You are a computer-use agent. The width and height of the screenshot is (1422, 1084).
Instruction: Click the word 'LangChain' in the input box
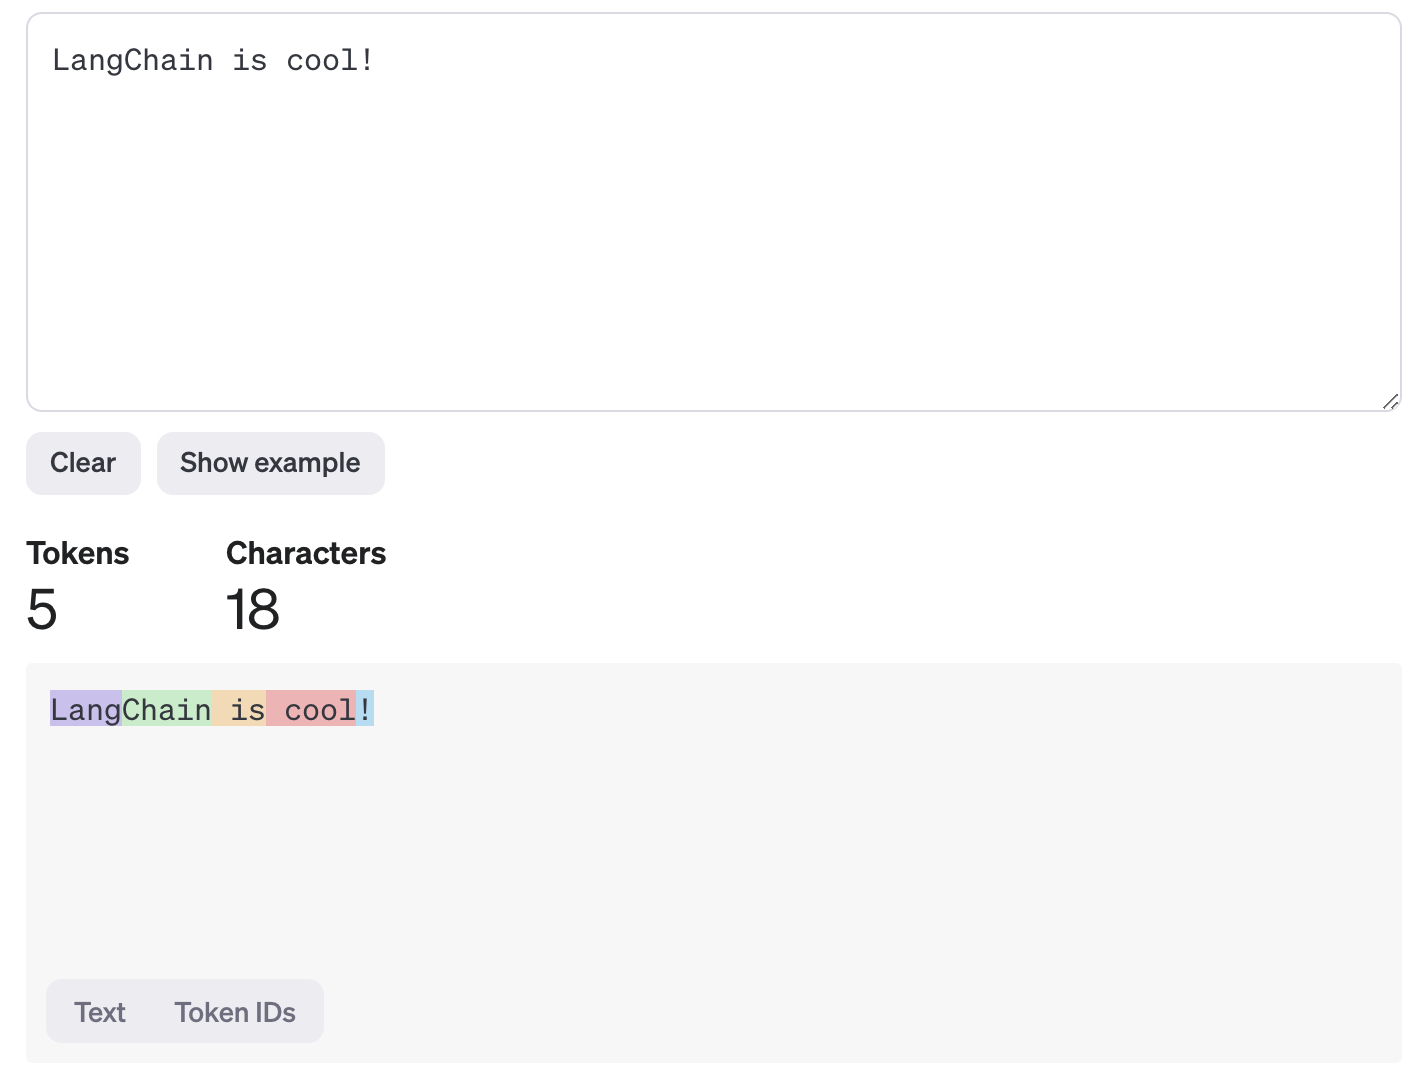pos(132,61)
